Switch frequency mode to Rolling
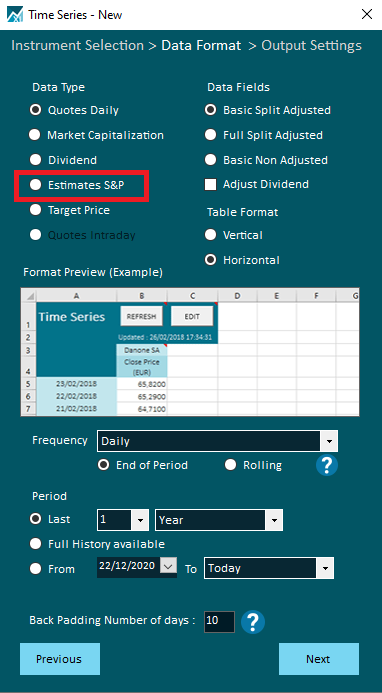Screen dimensions: 382x693 point(231,465)
